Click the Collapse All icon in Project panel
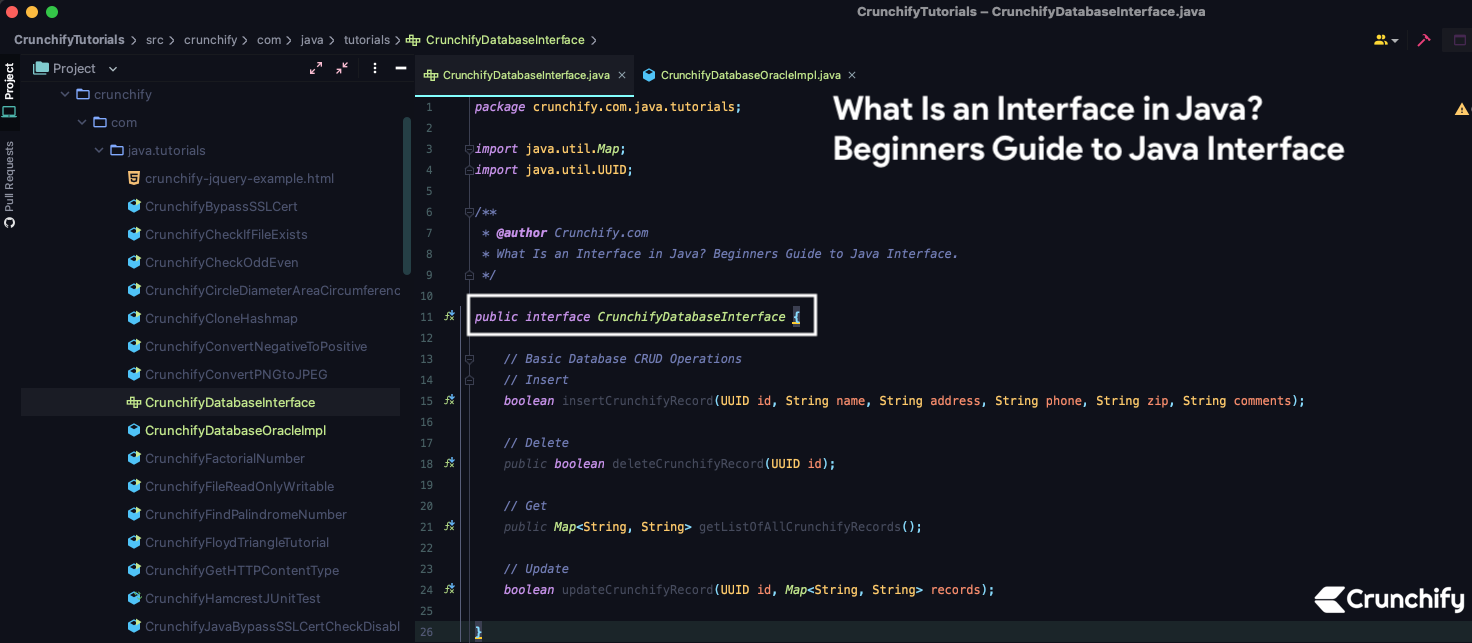The width and height of the screenshot is (1472, 643). (342, 68)
